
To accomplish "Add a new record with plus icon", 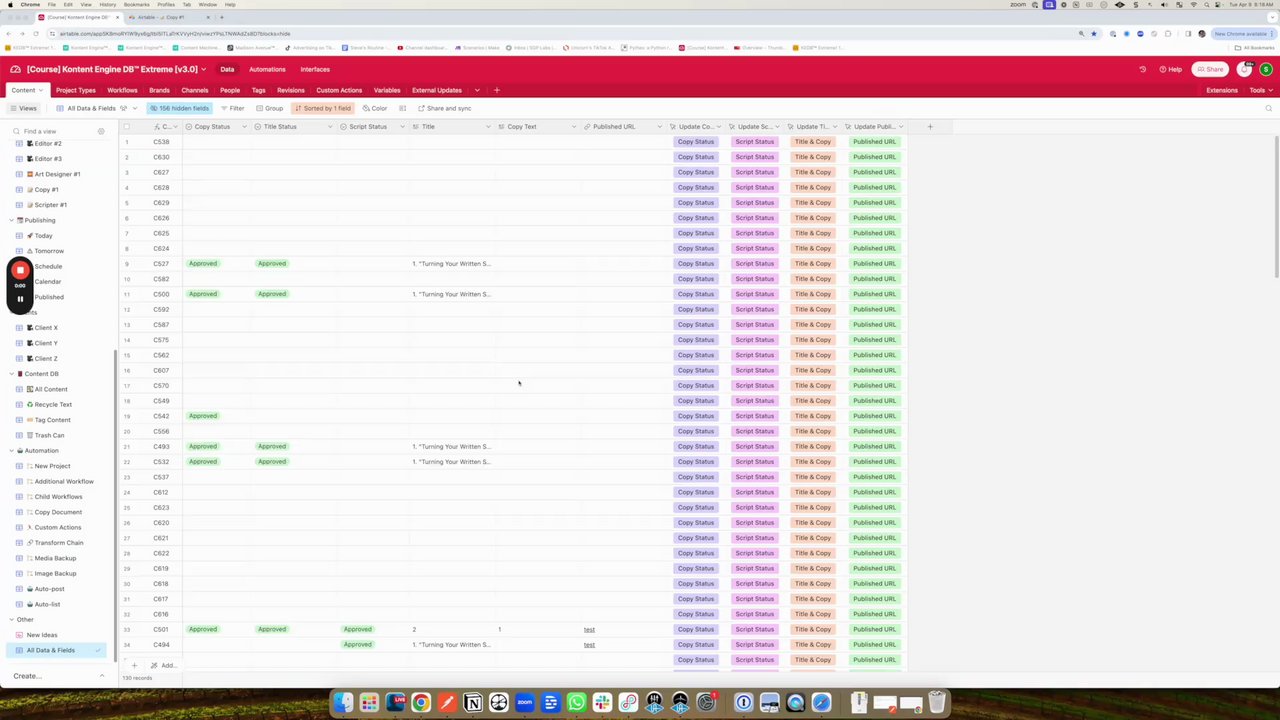I will point(134,665).
